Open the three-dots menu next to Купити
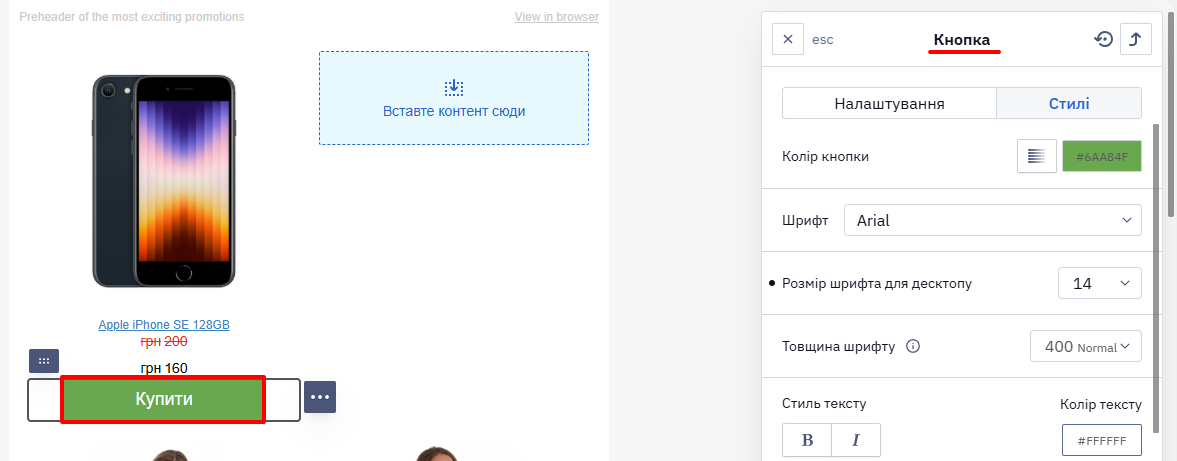1177x461 pixels. pos(320,397)
